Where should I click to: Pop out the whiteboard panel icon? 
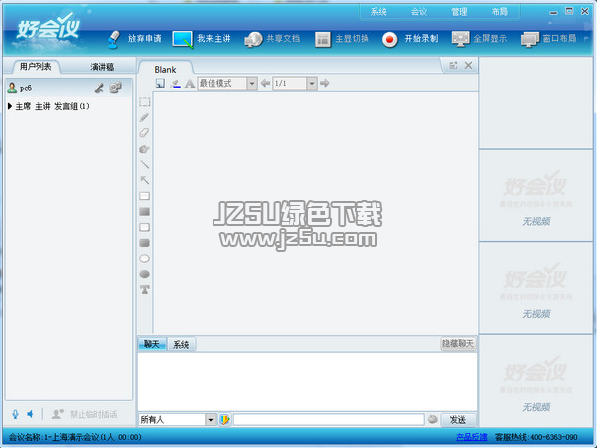453,65
